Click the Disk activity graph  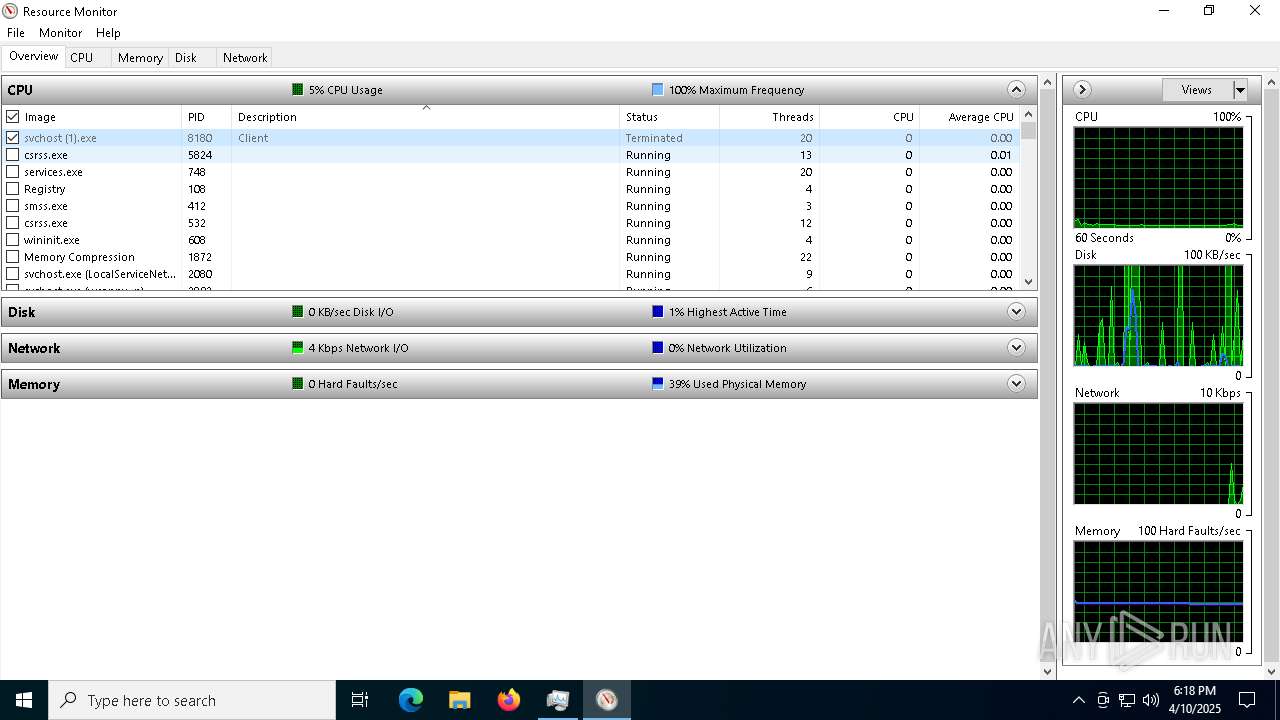1158,315
